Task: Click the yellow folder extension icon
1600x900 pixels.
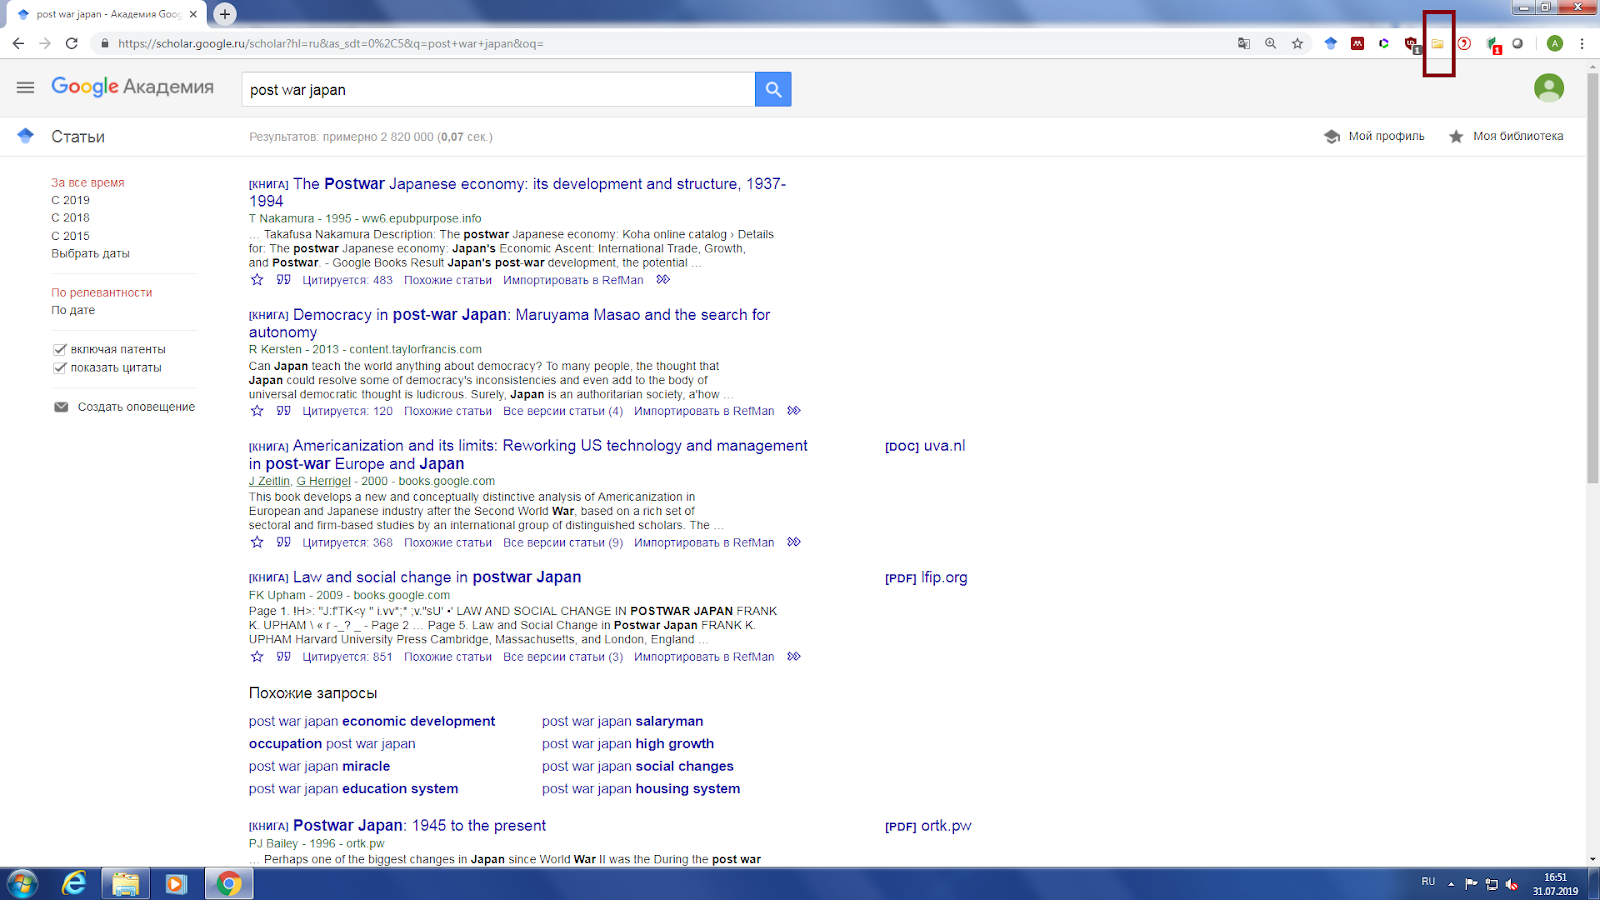Action: (x=1438, y=44)
